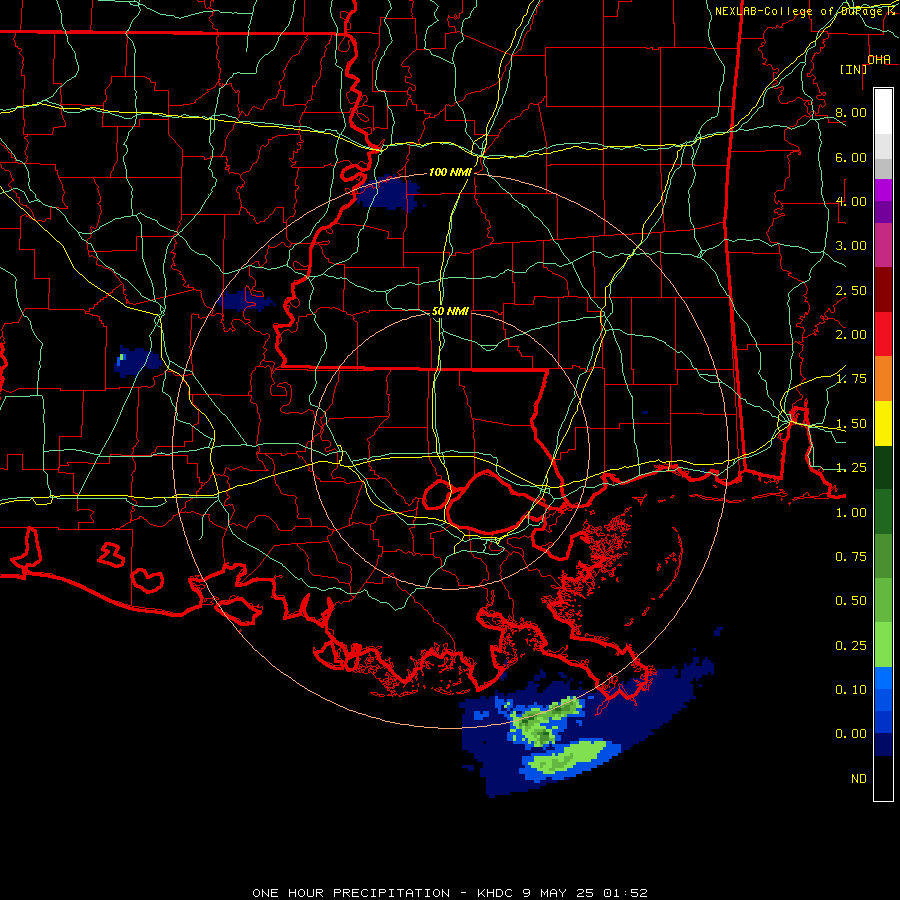Viewport: 900px width, 900px height.
Task: Click the 9 MAY 25 date text
Action: point(559,893)
